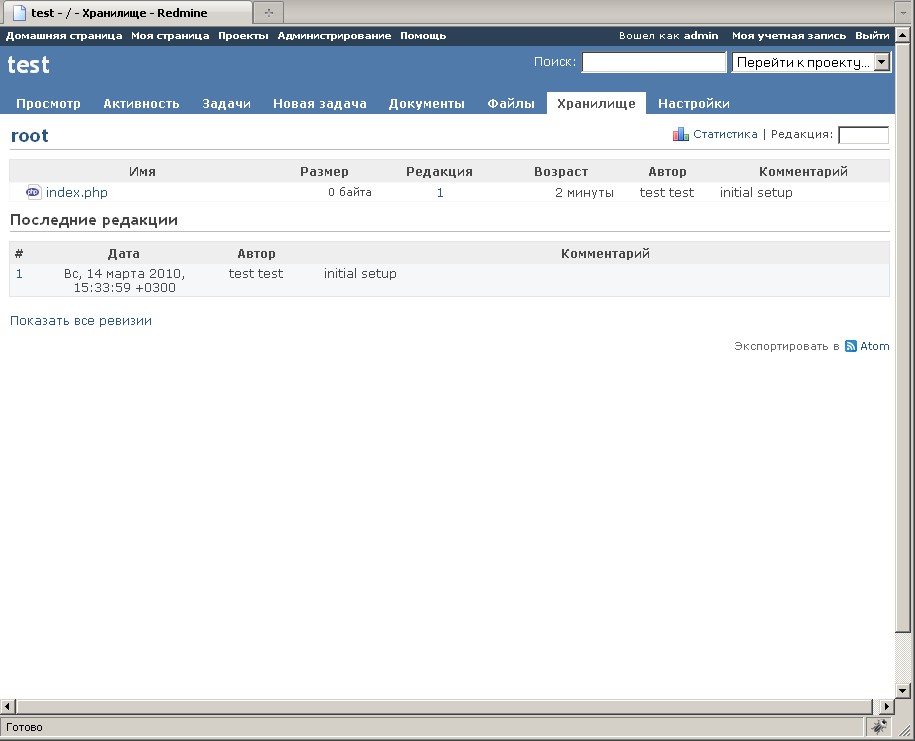915x741 pixels.
Task: Switch to the Активность tab
Action: pyautogui.click(x=141, y=104)
